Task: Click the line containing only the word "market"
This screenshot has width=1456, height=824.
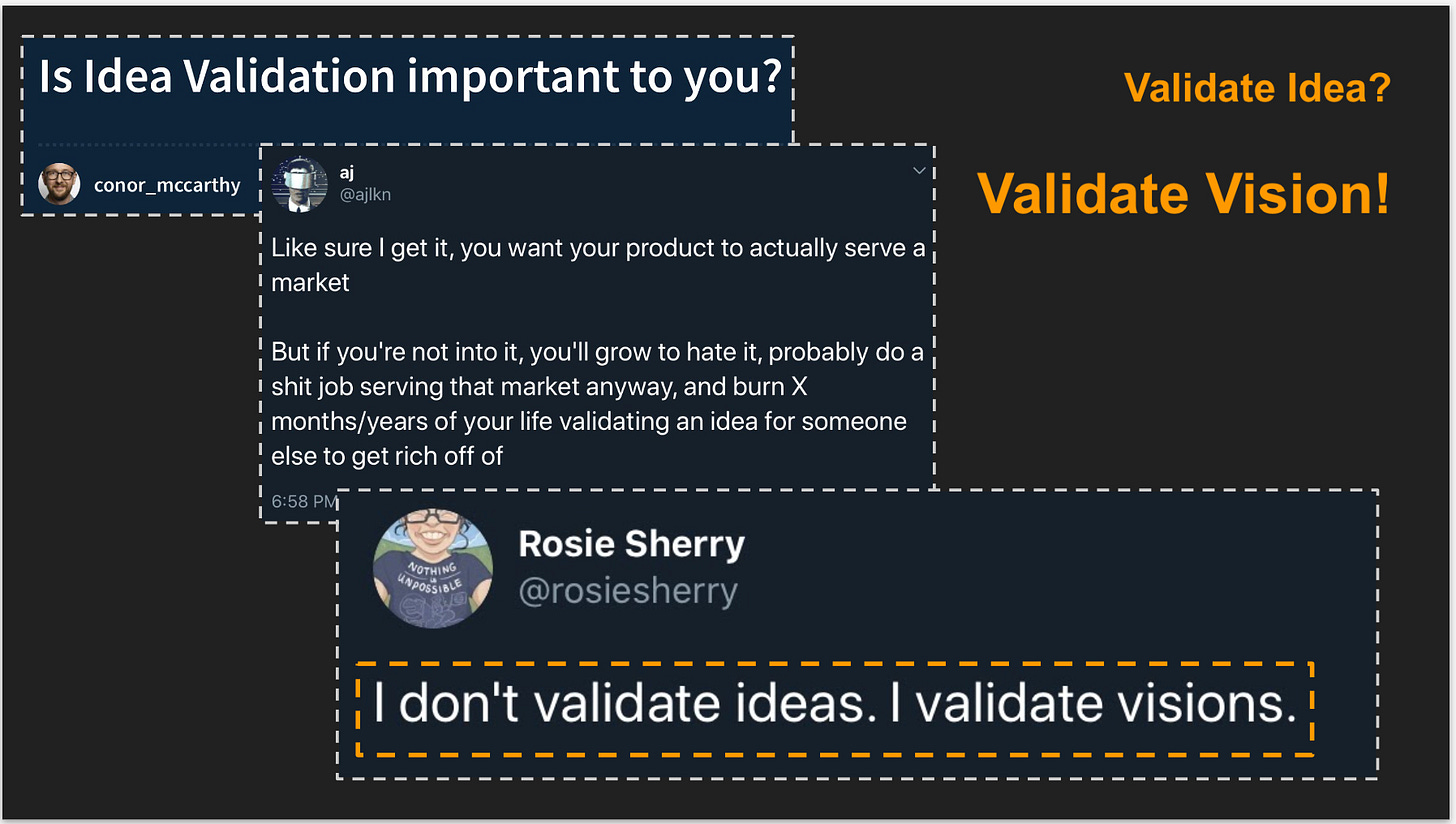Action: 310,283
